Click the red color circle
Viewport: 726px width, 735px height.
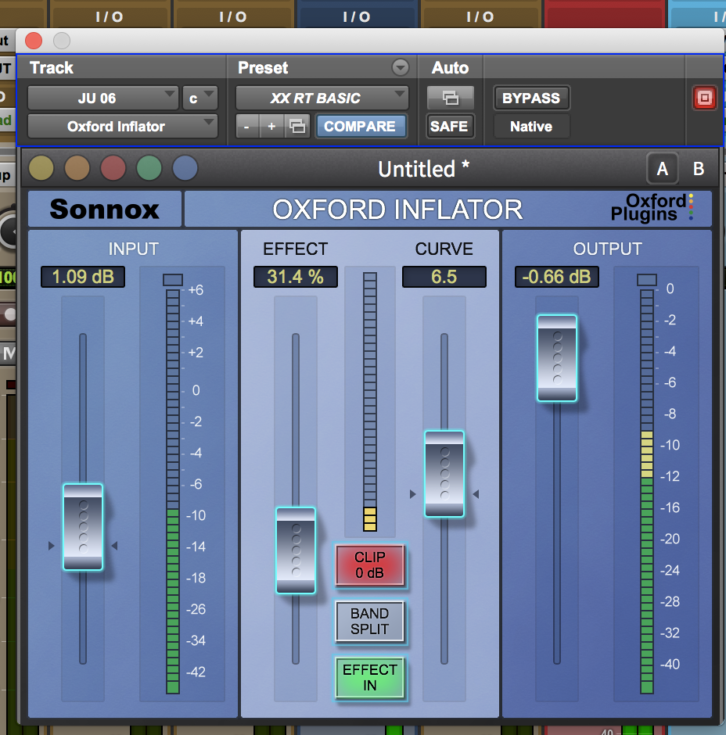click(113, 168)
